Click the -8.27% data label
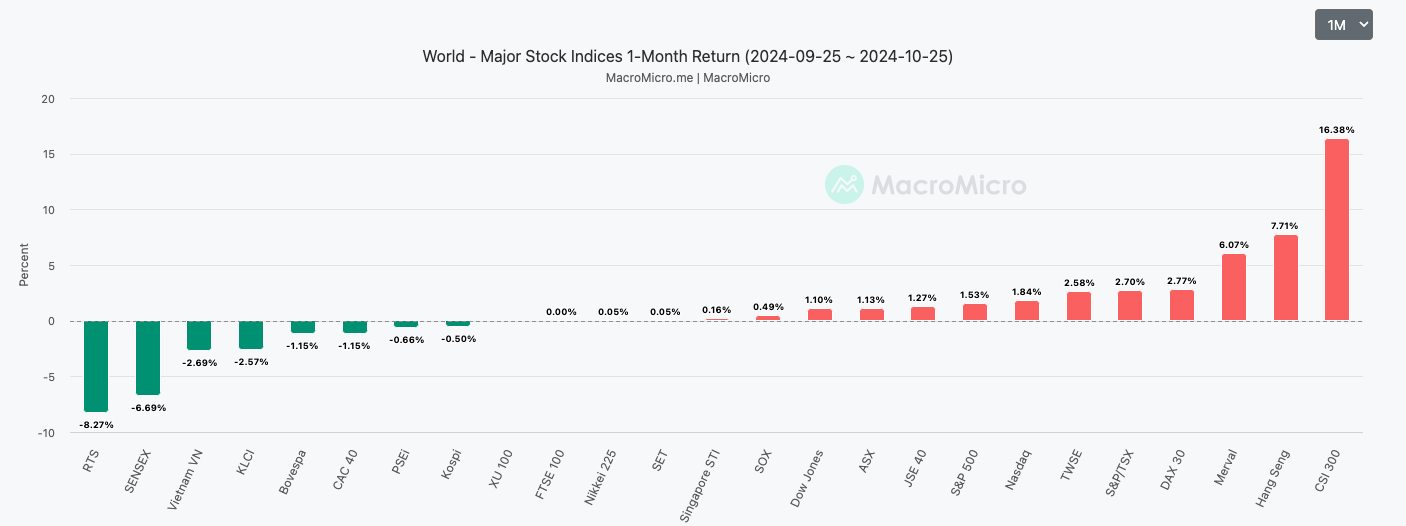Viewport: 1406px width, 526px height. tap(96, 425)
